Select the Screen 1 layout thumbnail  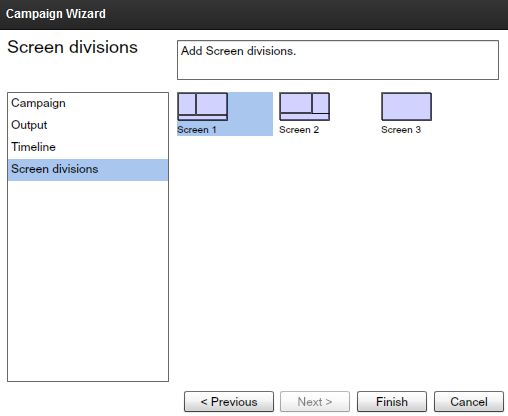tap(203, 107)
